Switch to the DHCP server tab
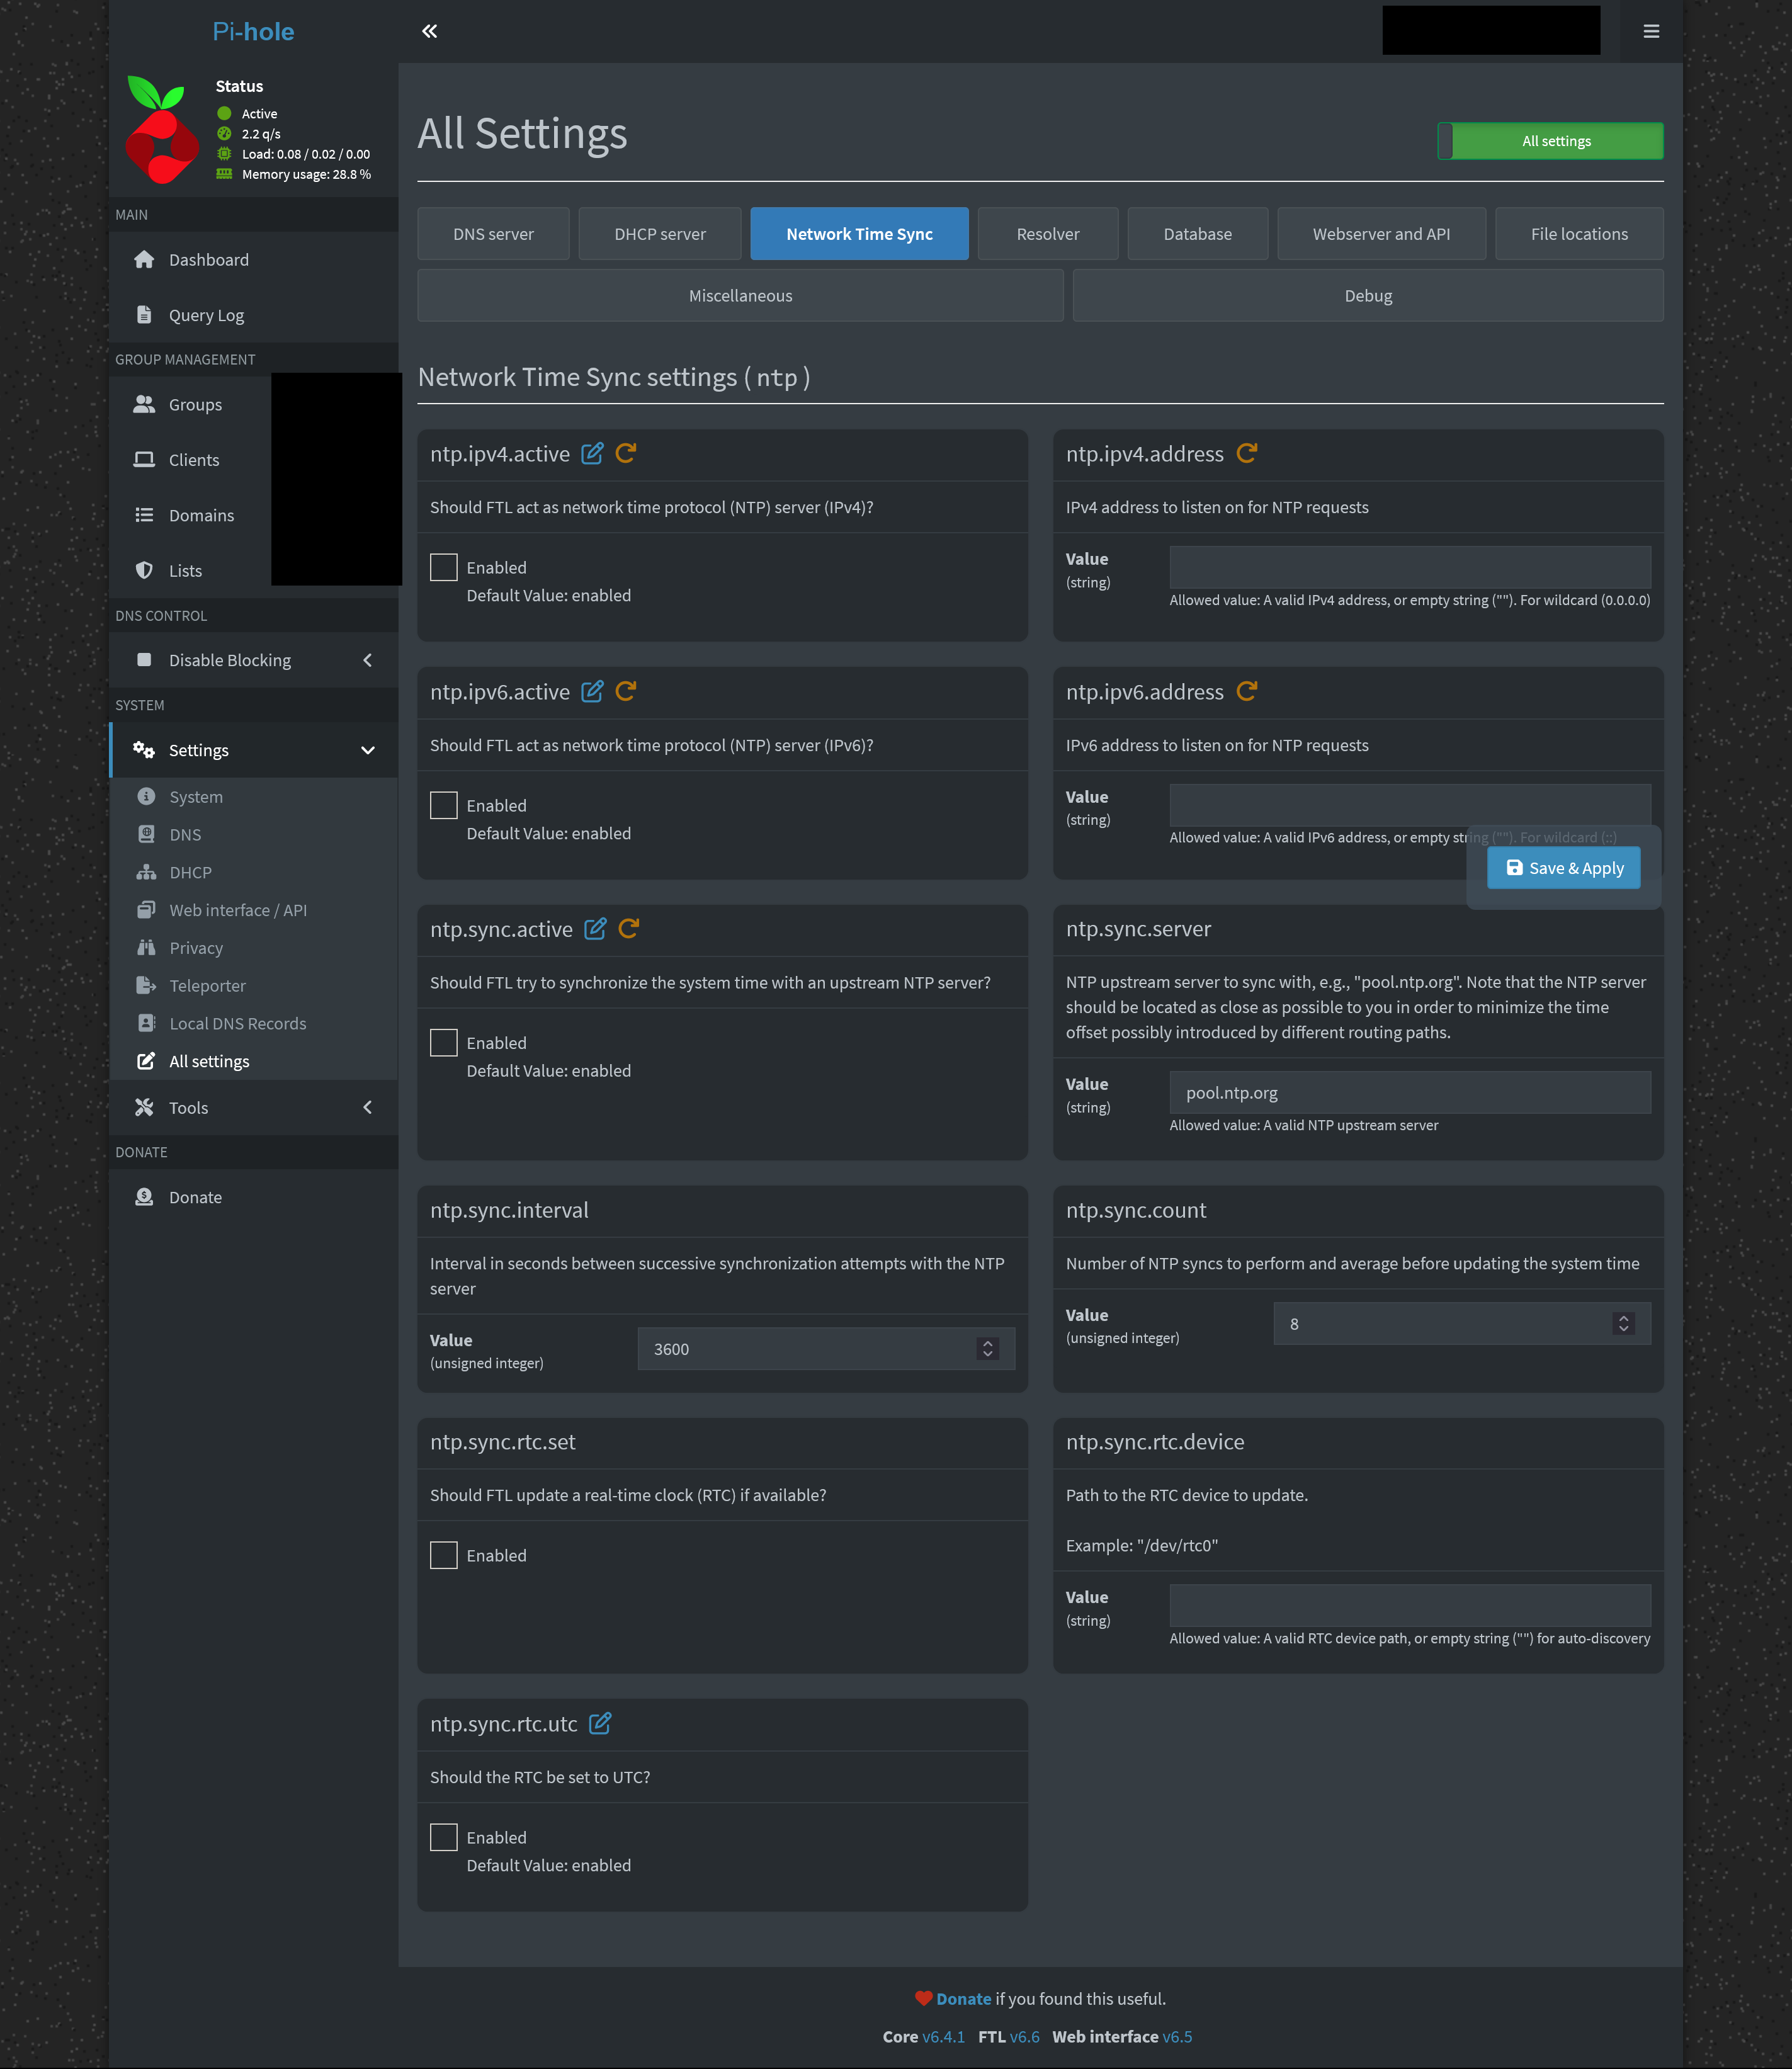Viewport: 1792px width, 2069px height. (x=659, y=234)
